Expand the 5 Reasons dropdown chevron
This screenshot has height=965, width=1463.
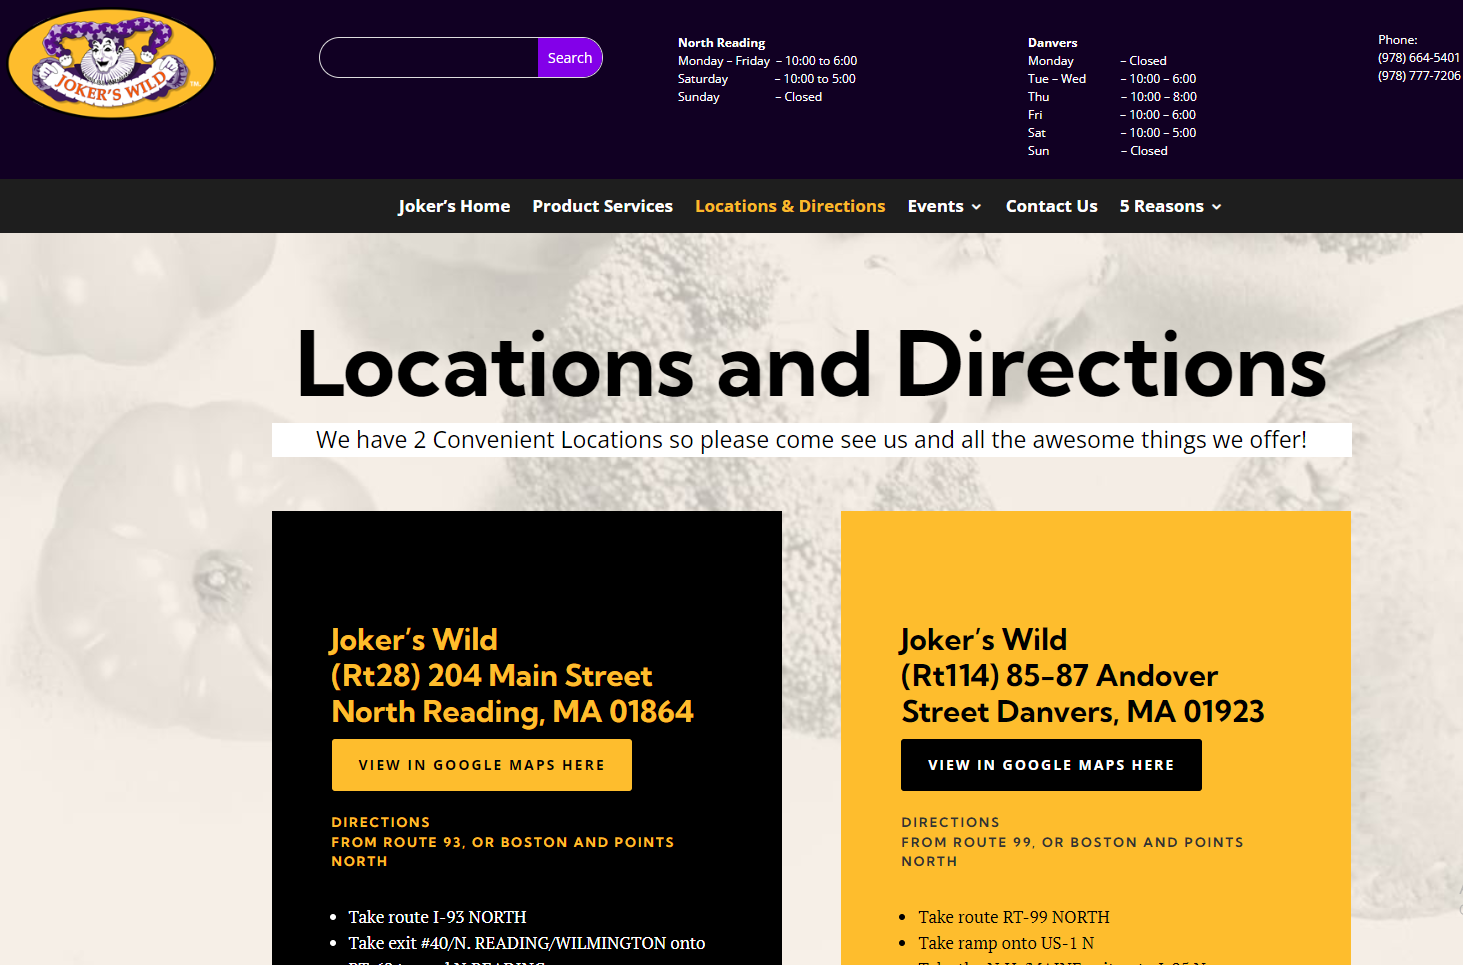[x=1217, y=207]
